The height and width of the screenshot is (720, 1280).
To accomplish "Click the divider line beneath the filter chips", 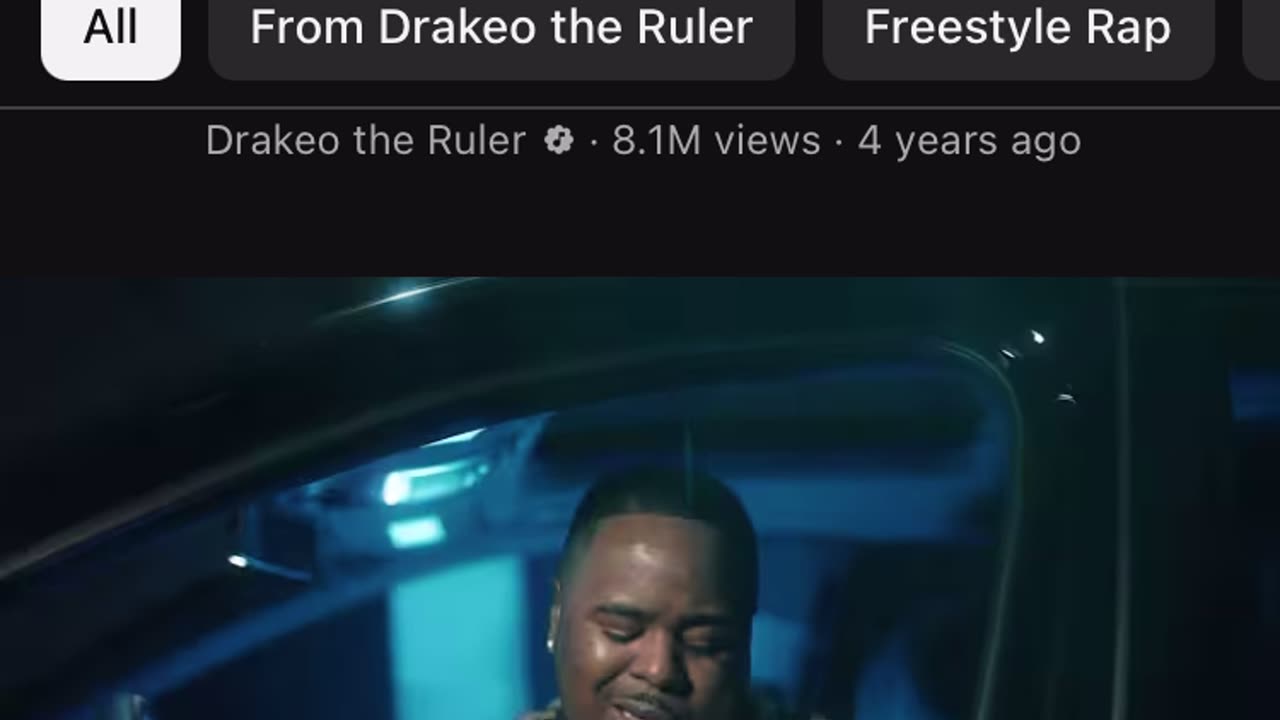I will (640, 107).
